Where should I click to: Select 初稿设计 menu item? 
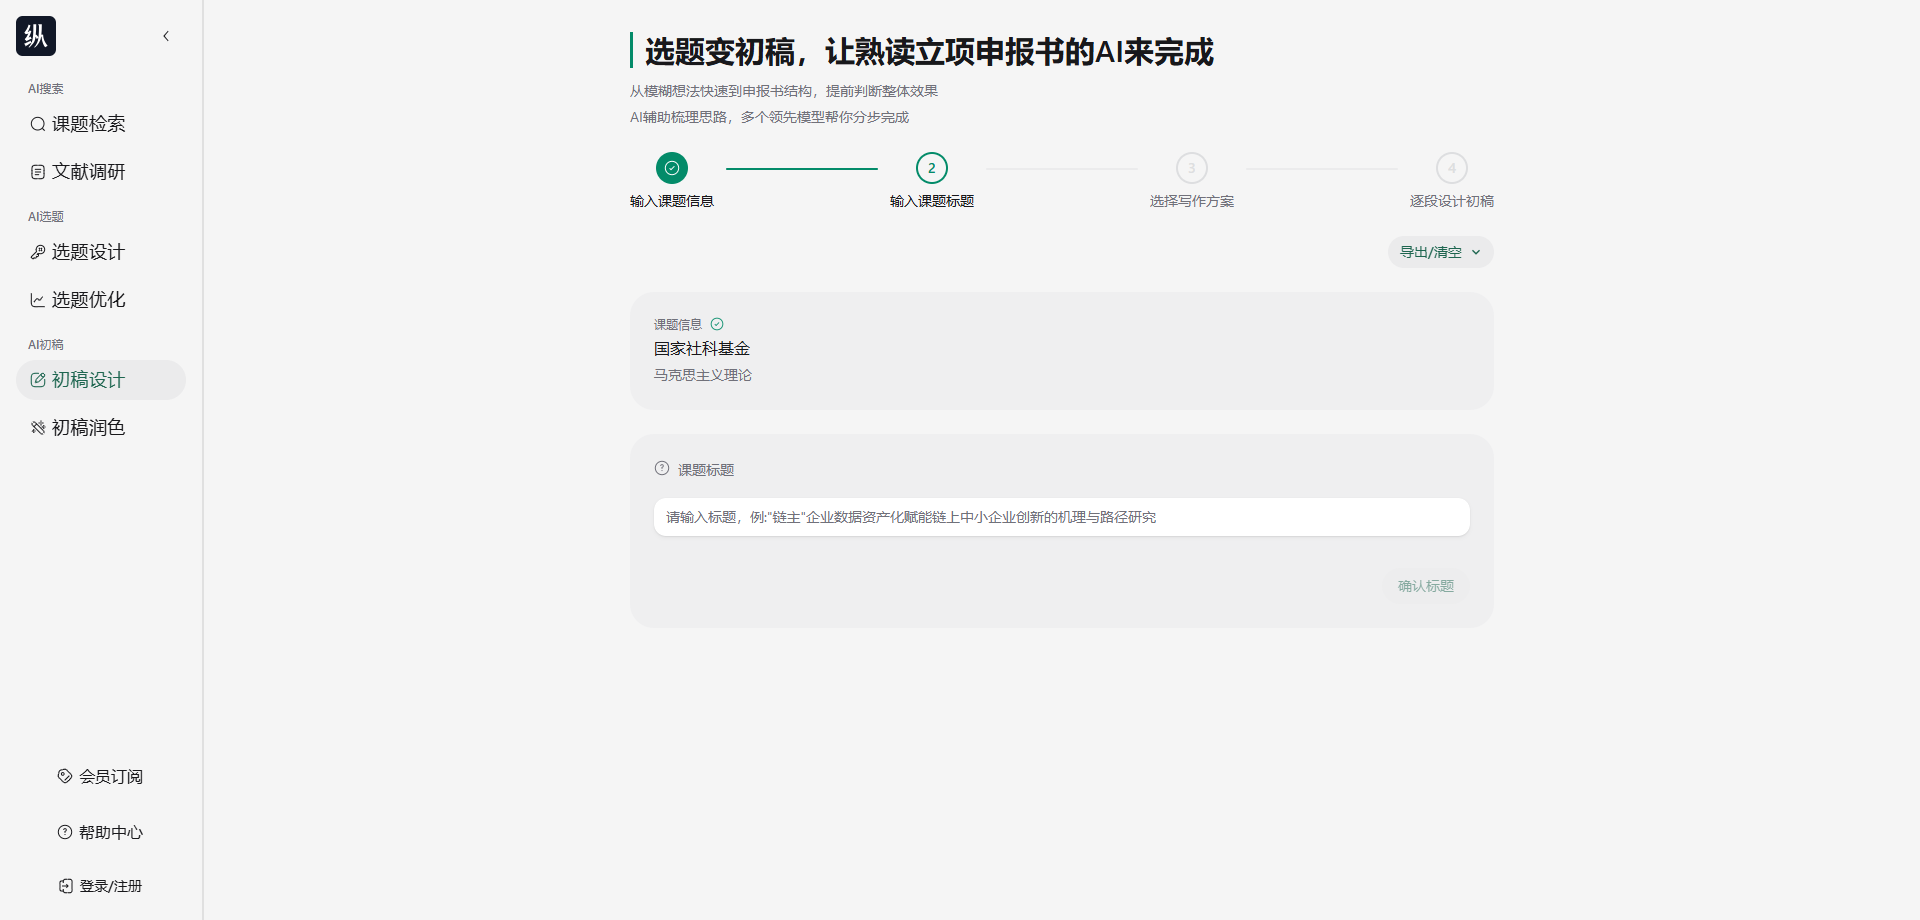point(101,380)
